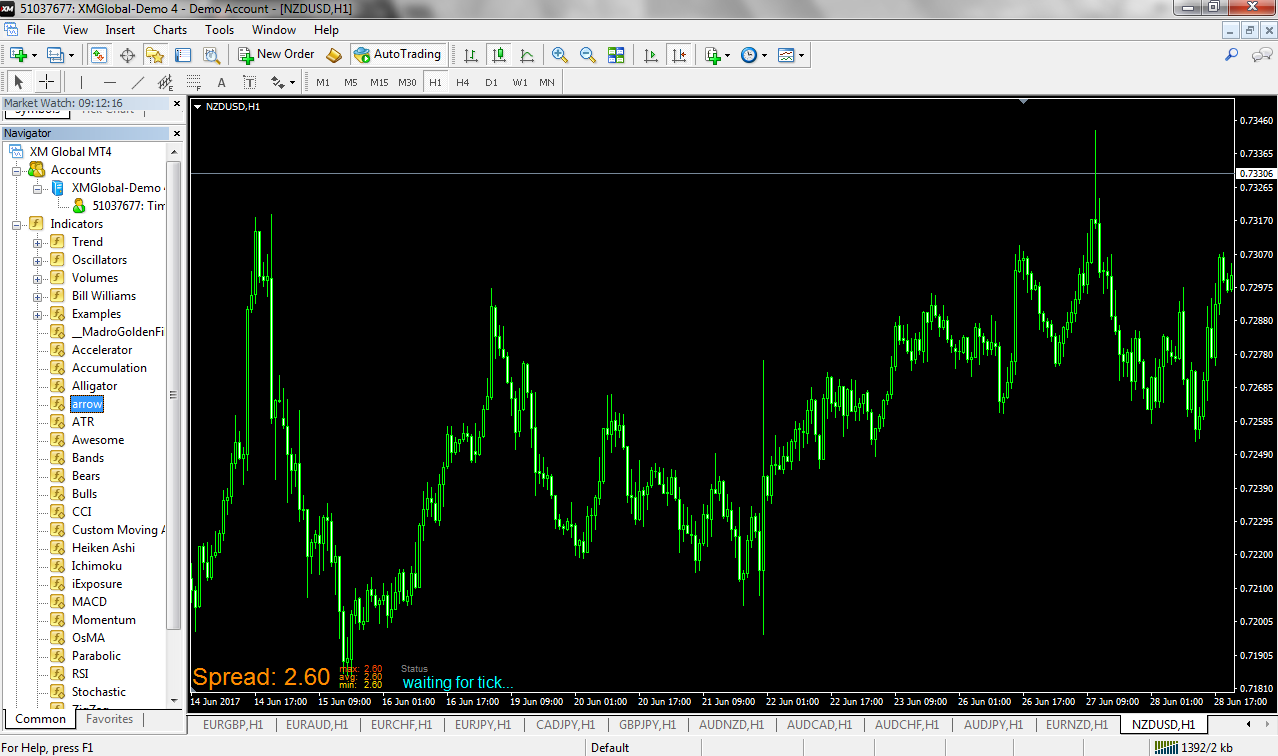Viewport: 1278px width, 756px height.
Task: Collapse the Indicators tree node
Action: [17, 224]
